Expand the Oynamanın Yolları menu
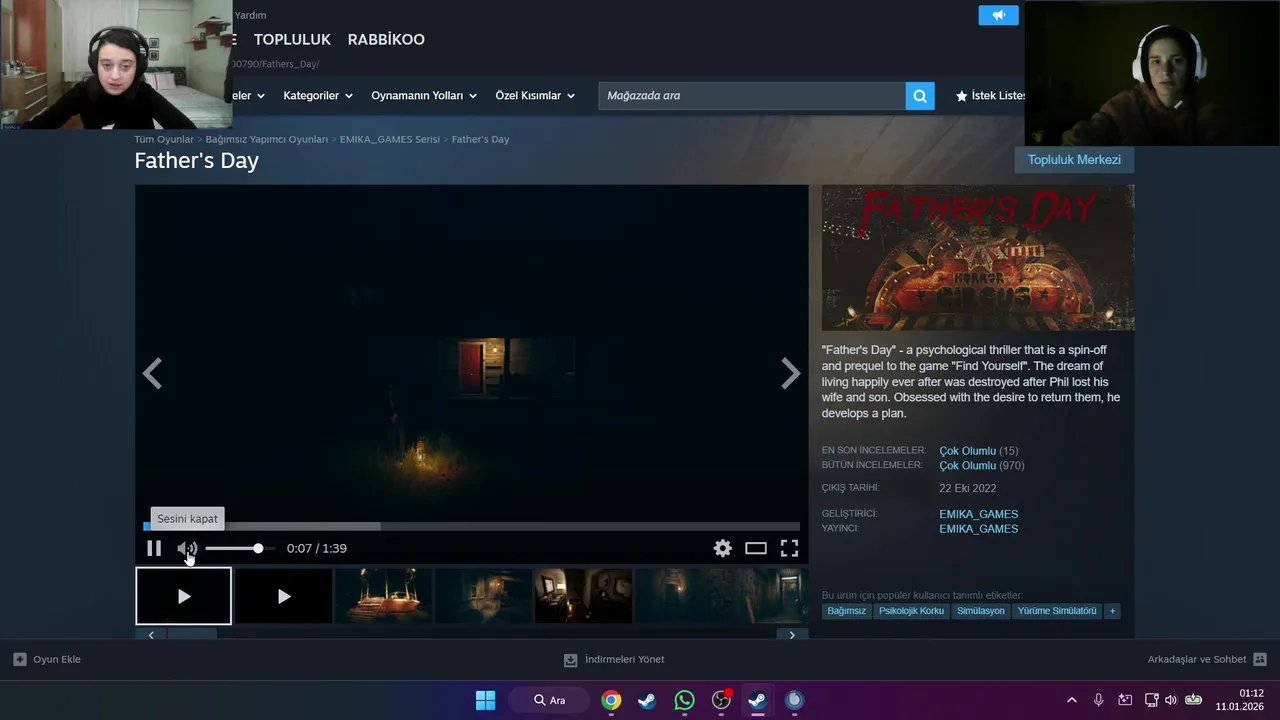 tap(424, 96)
